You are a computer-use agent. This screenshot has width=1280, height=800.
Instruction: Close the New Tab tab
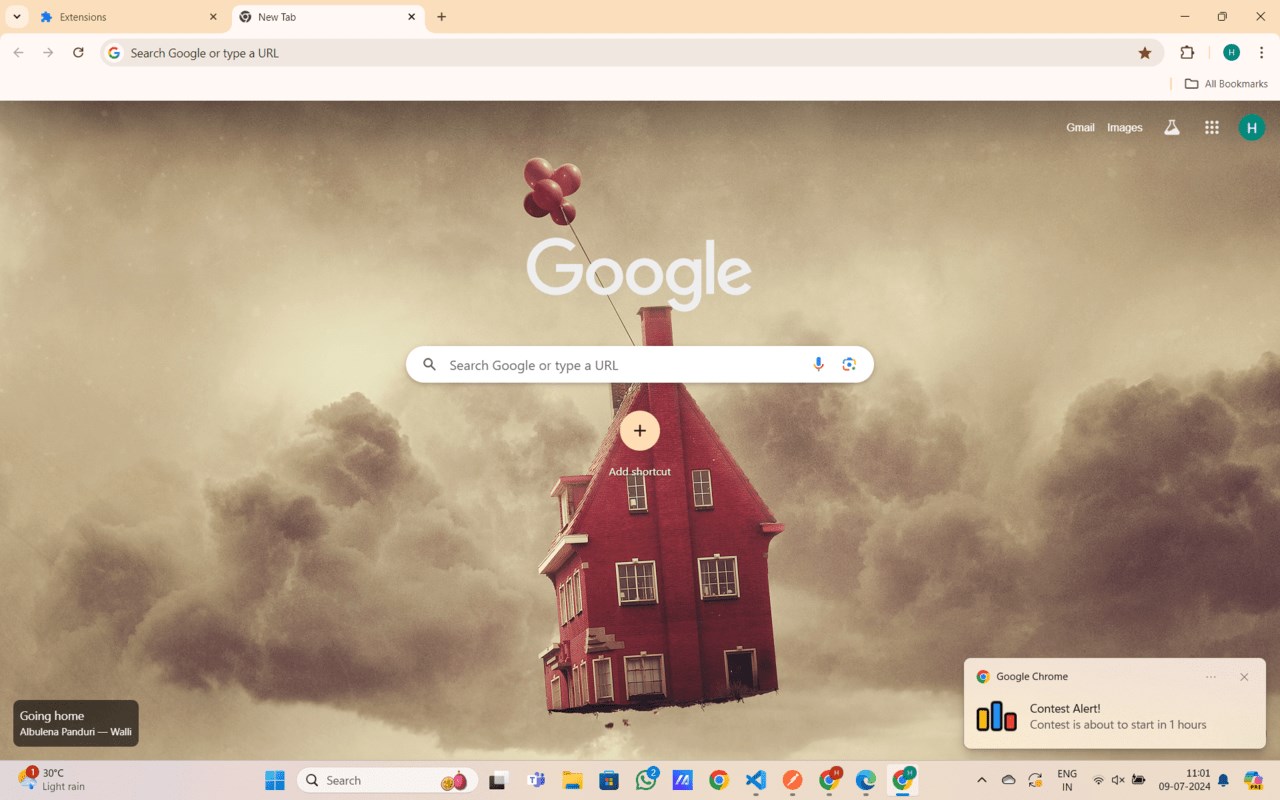[x=411, y=17]
